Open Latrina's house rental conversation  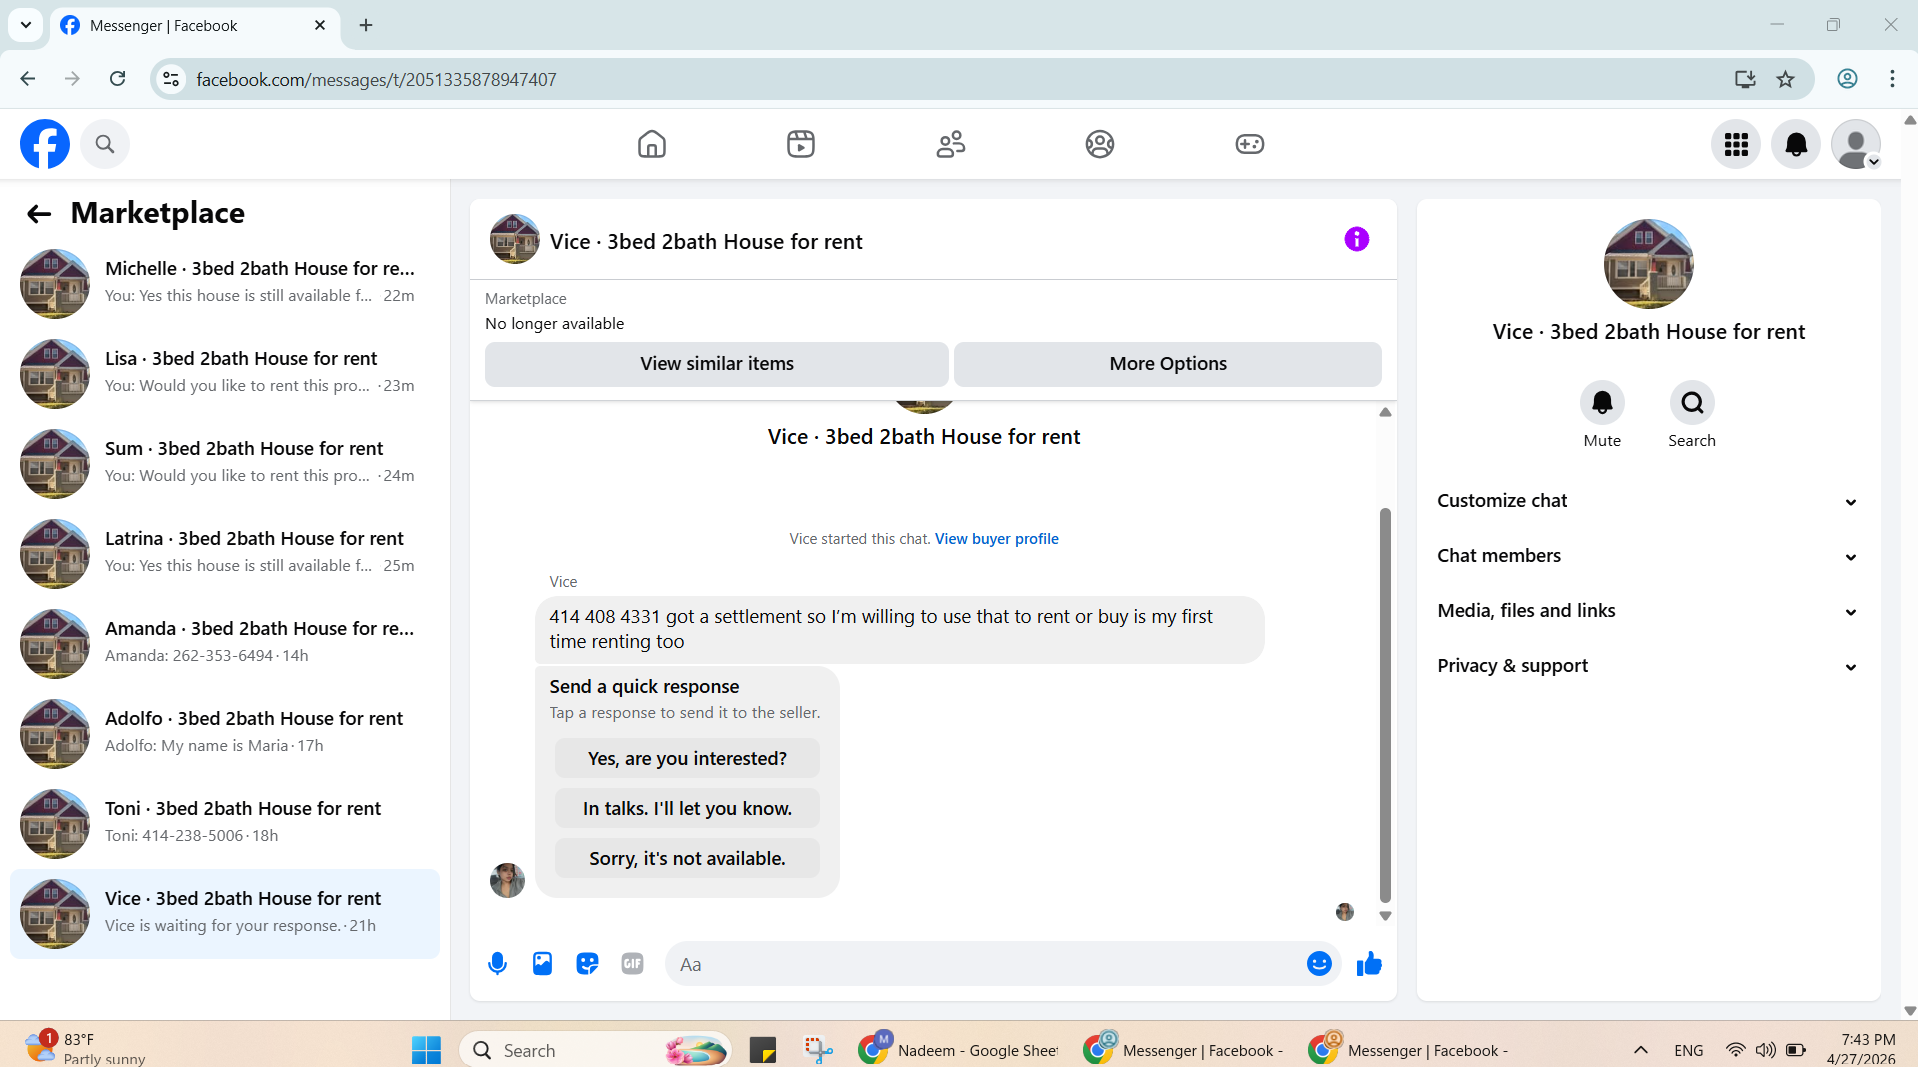click(x=225, y=553)
